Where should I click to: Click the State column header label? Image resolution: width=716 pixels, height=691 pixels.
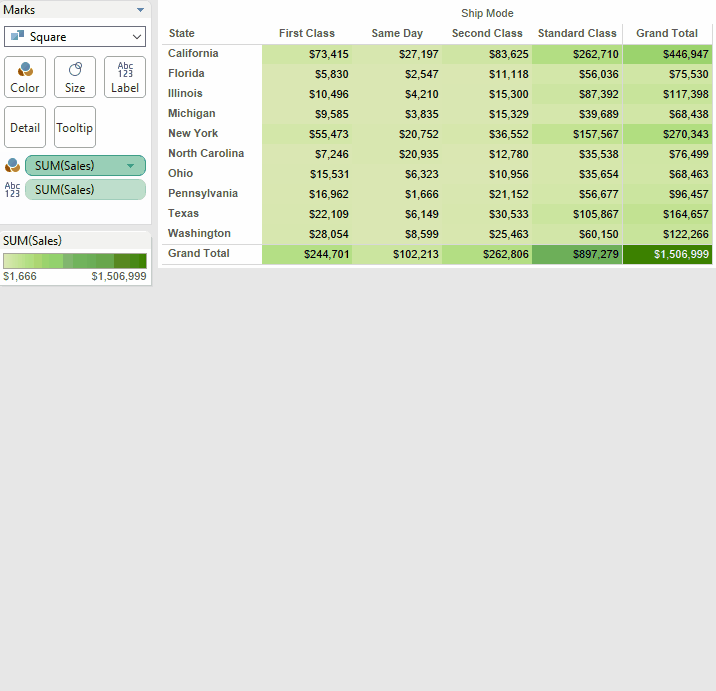pos(181,33)
